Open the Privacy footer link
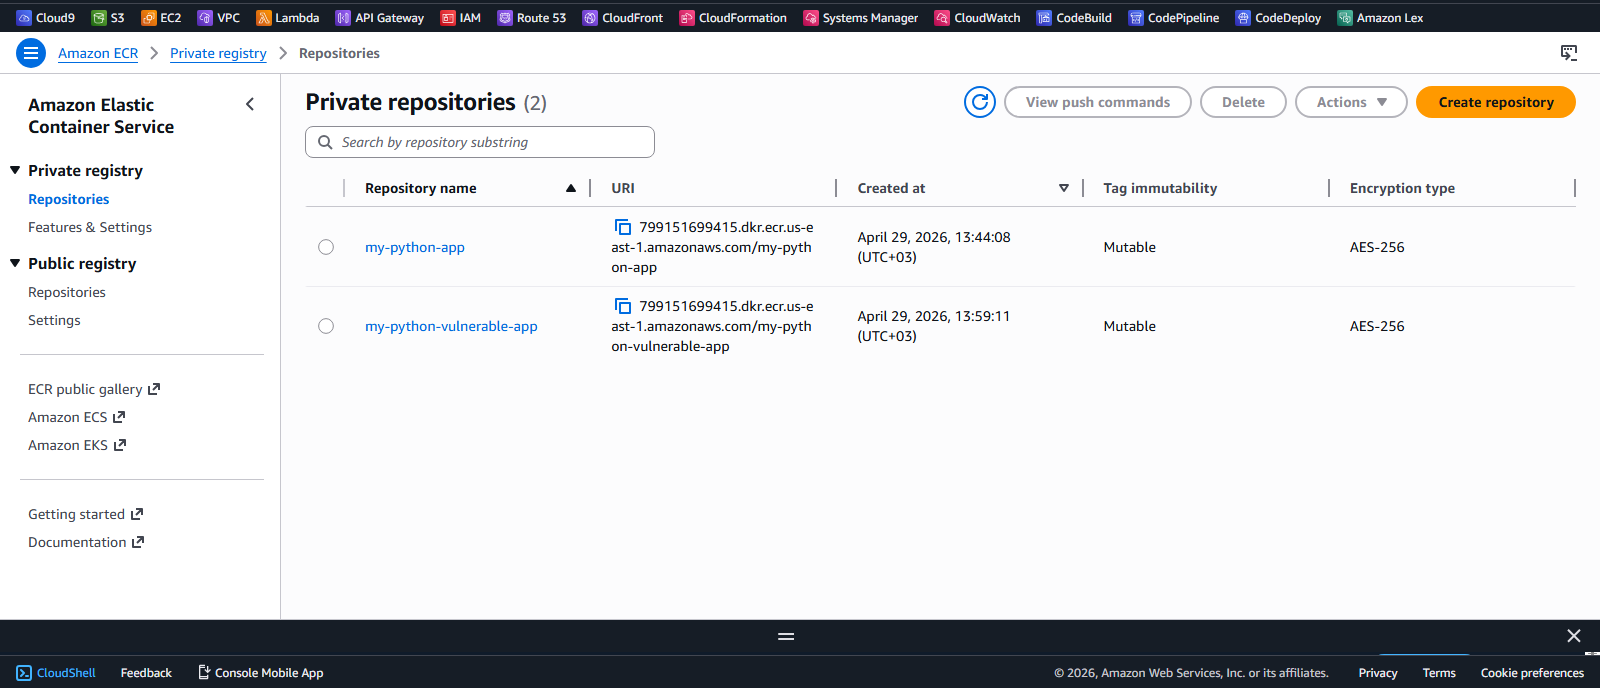The image size is (1600, 688). pos(1378,673)
